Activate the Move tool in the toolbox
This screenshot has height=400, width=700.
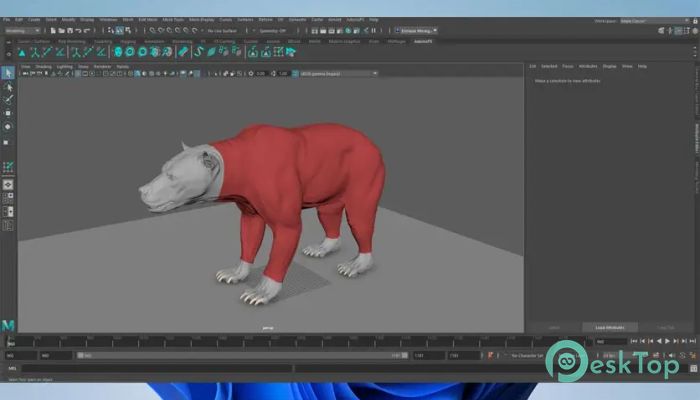(x=8, y=113)
